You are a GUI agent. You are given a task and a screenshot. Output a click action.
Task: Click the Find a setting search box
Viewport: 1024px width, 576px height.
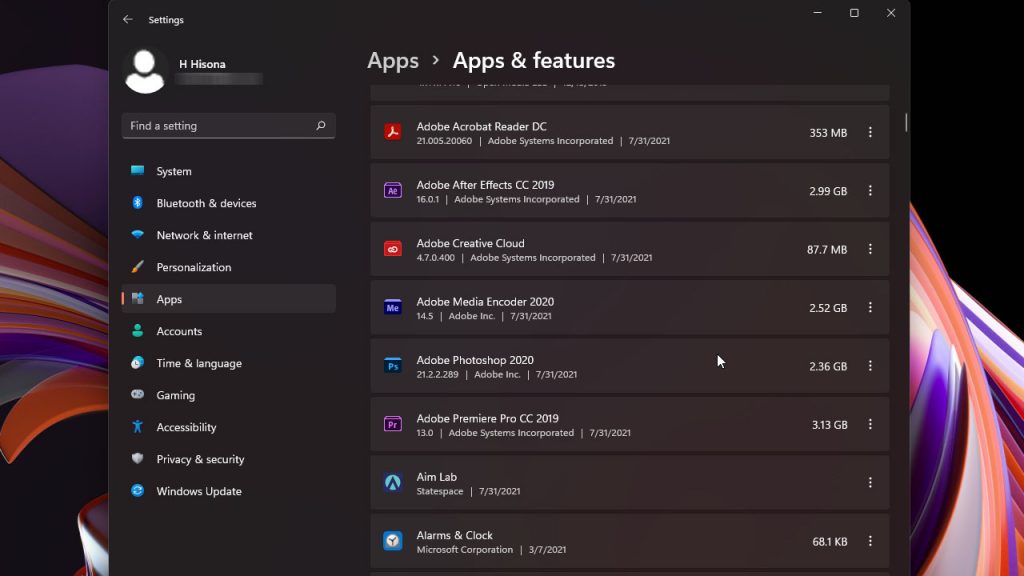229,125
